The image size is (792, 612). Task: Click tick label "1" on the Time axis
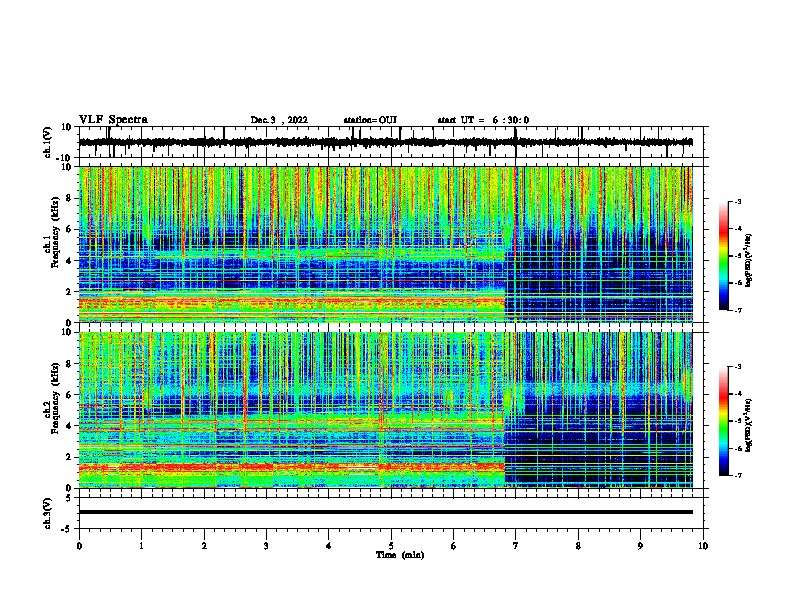[141, 546]
